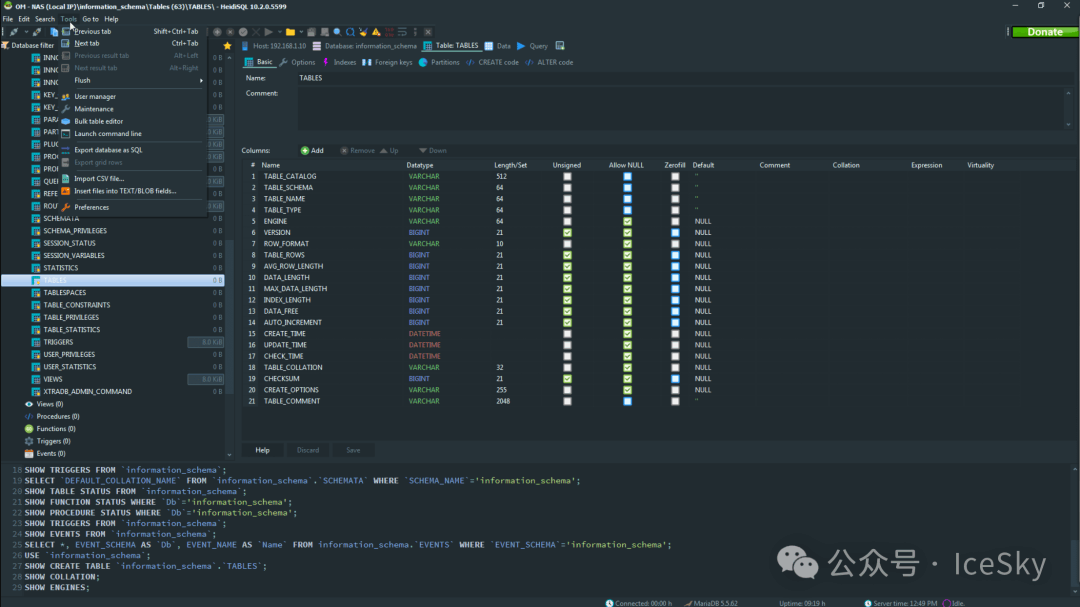Screen dimensions: 1080x607
Task: Click the Add column button
Action: click(x=312, y=151)
